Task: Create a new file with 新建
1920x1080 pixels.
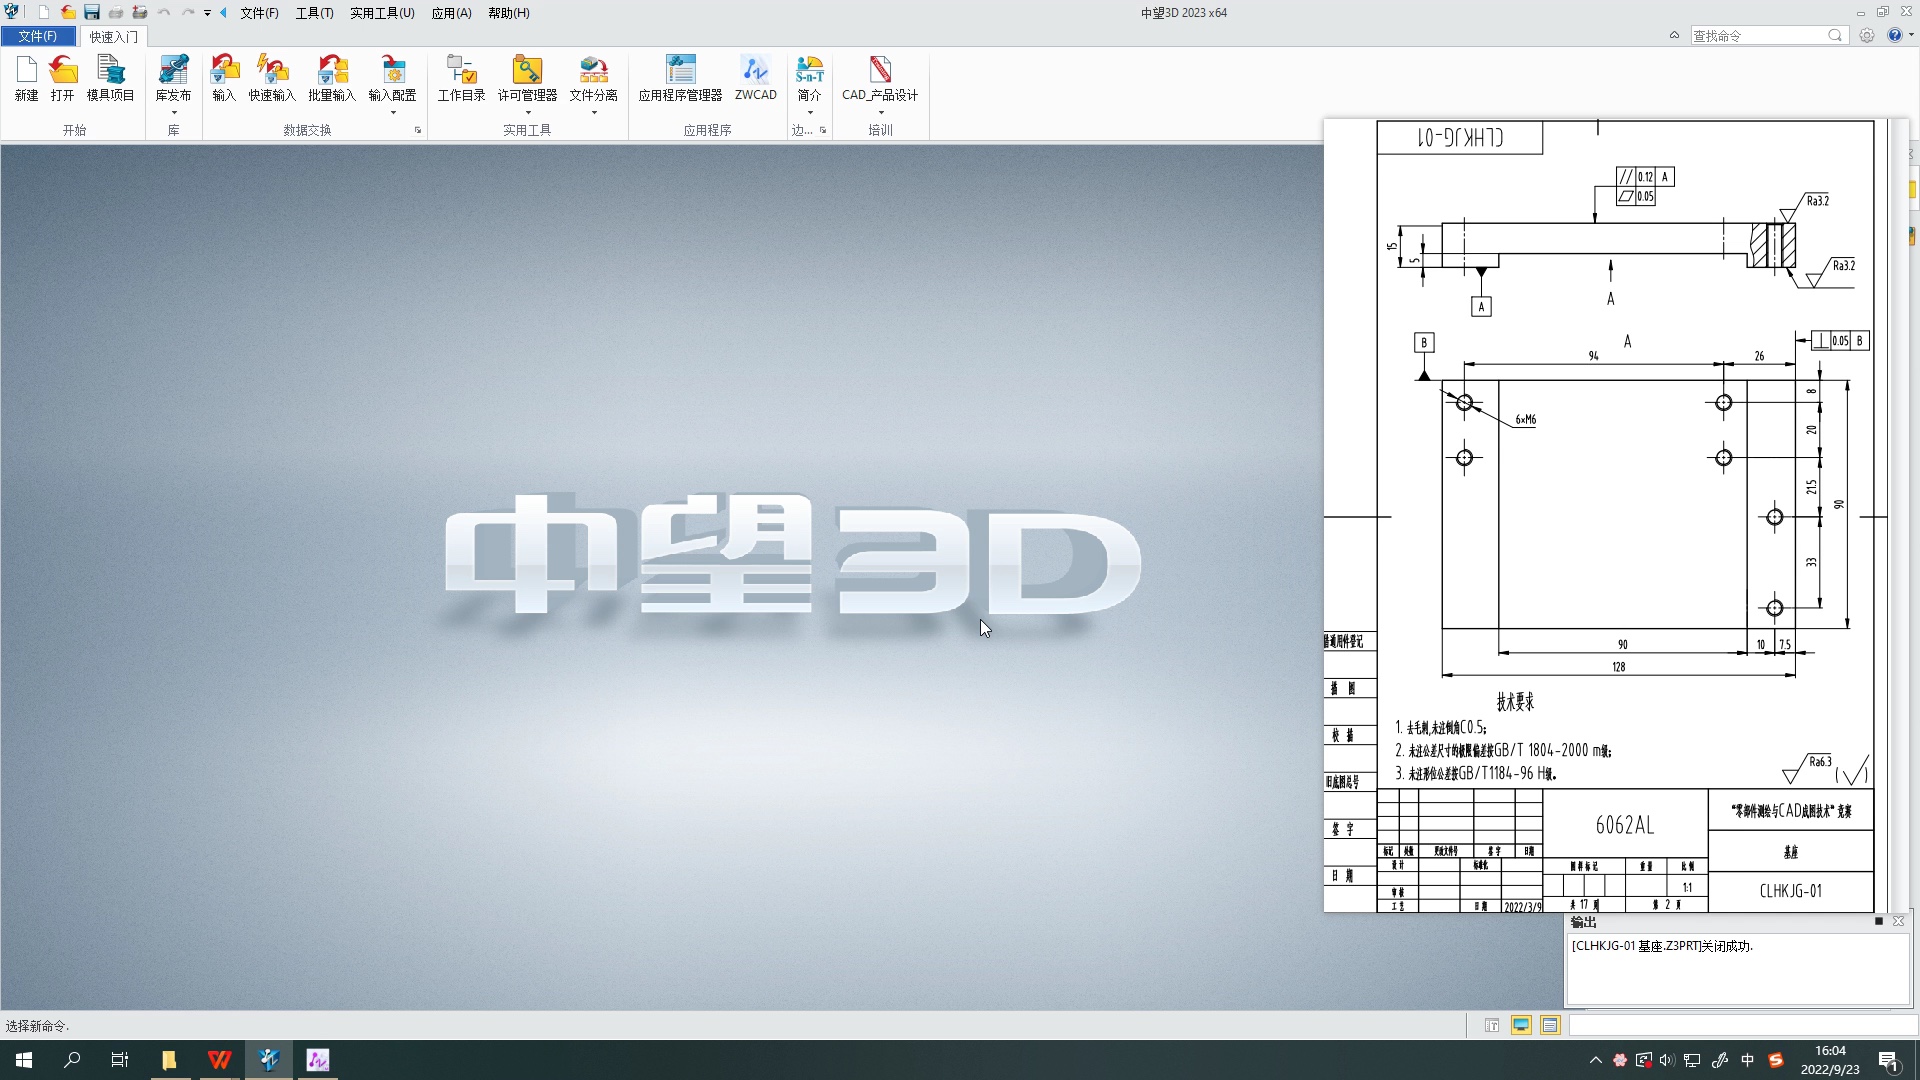Action: click(27, 79)
